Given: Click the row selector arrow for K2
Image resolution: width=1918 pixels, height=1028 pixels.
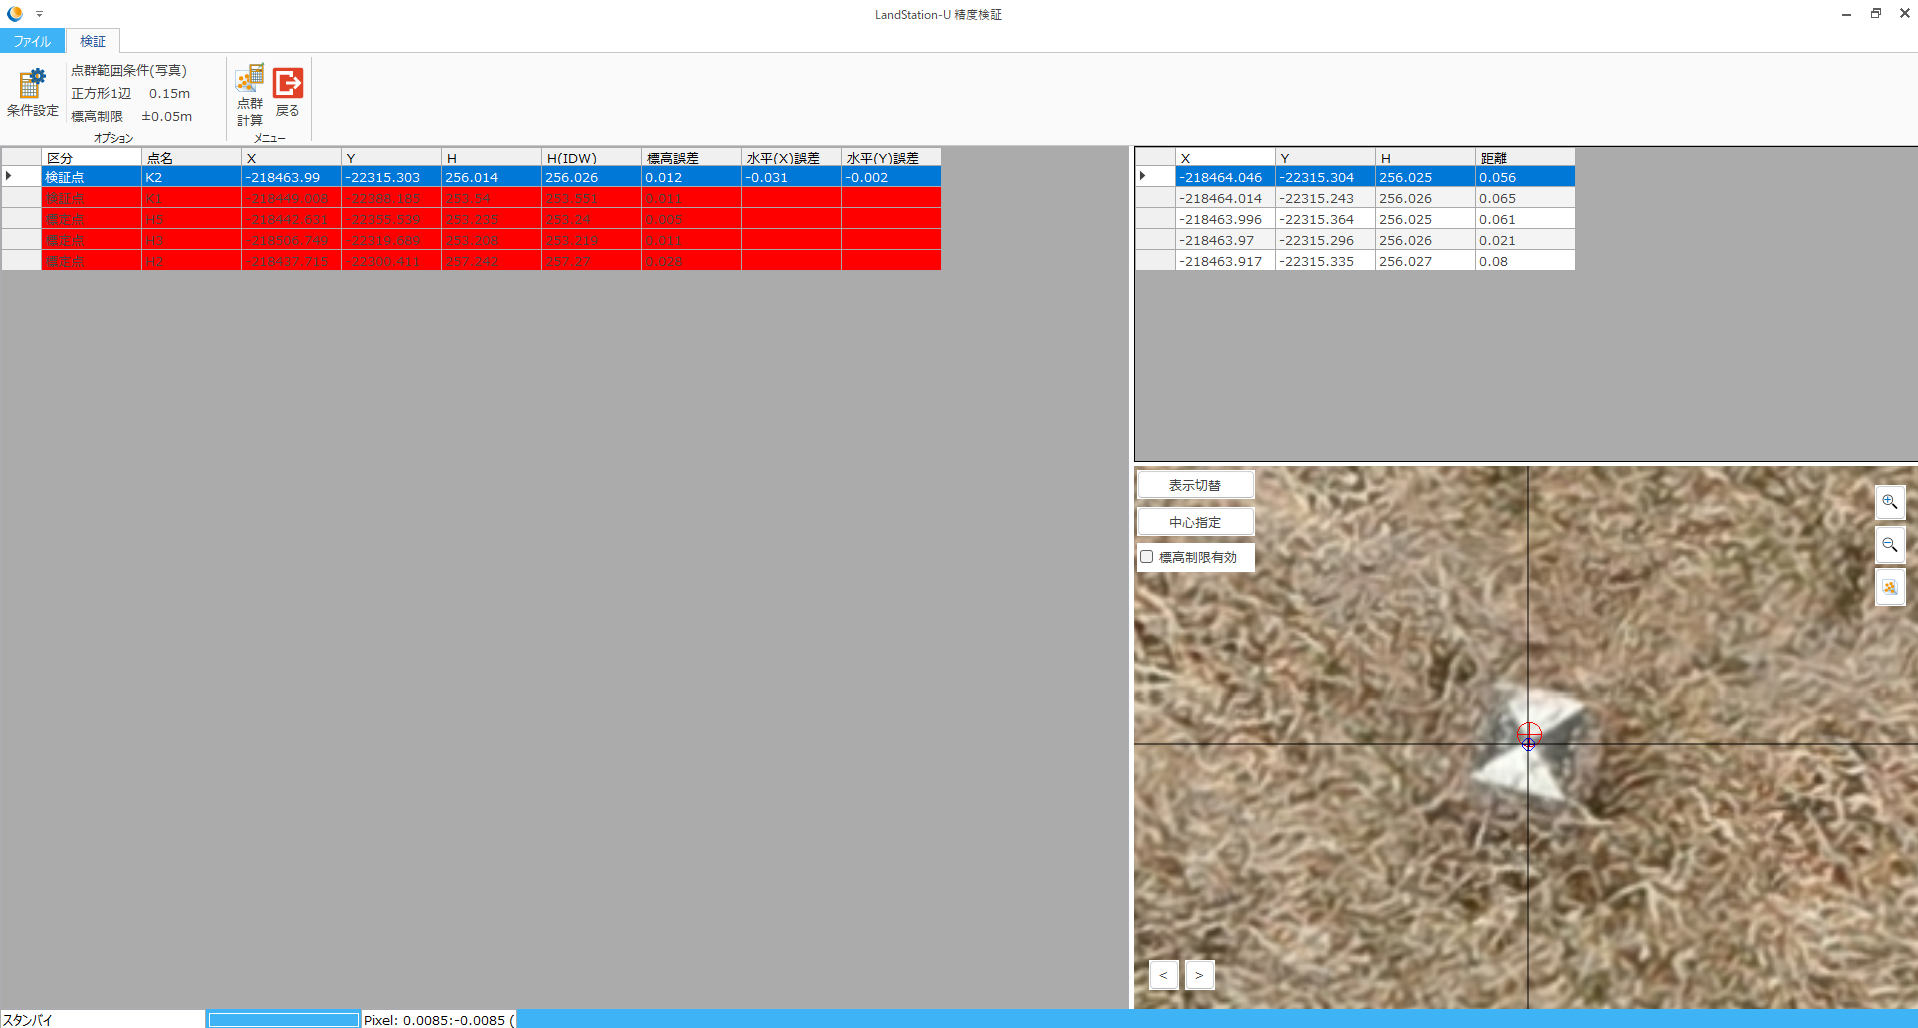Looking at the screenshot, I should [x=10, y=177].
